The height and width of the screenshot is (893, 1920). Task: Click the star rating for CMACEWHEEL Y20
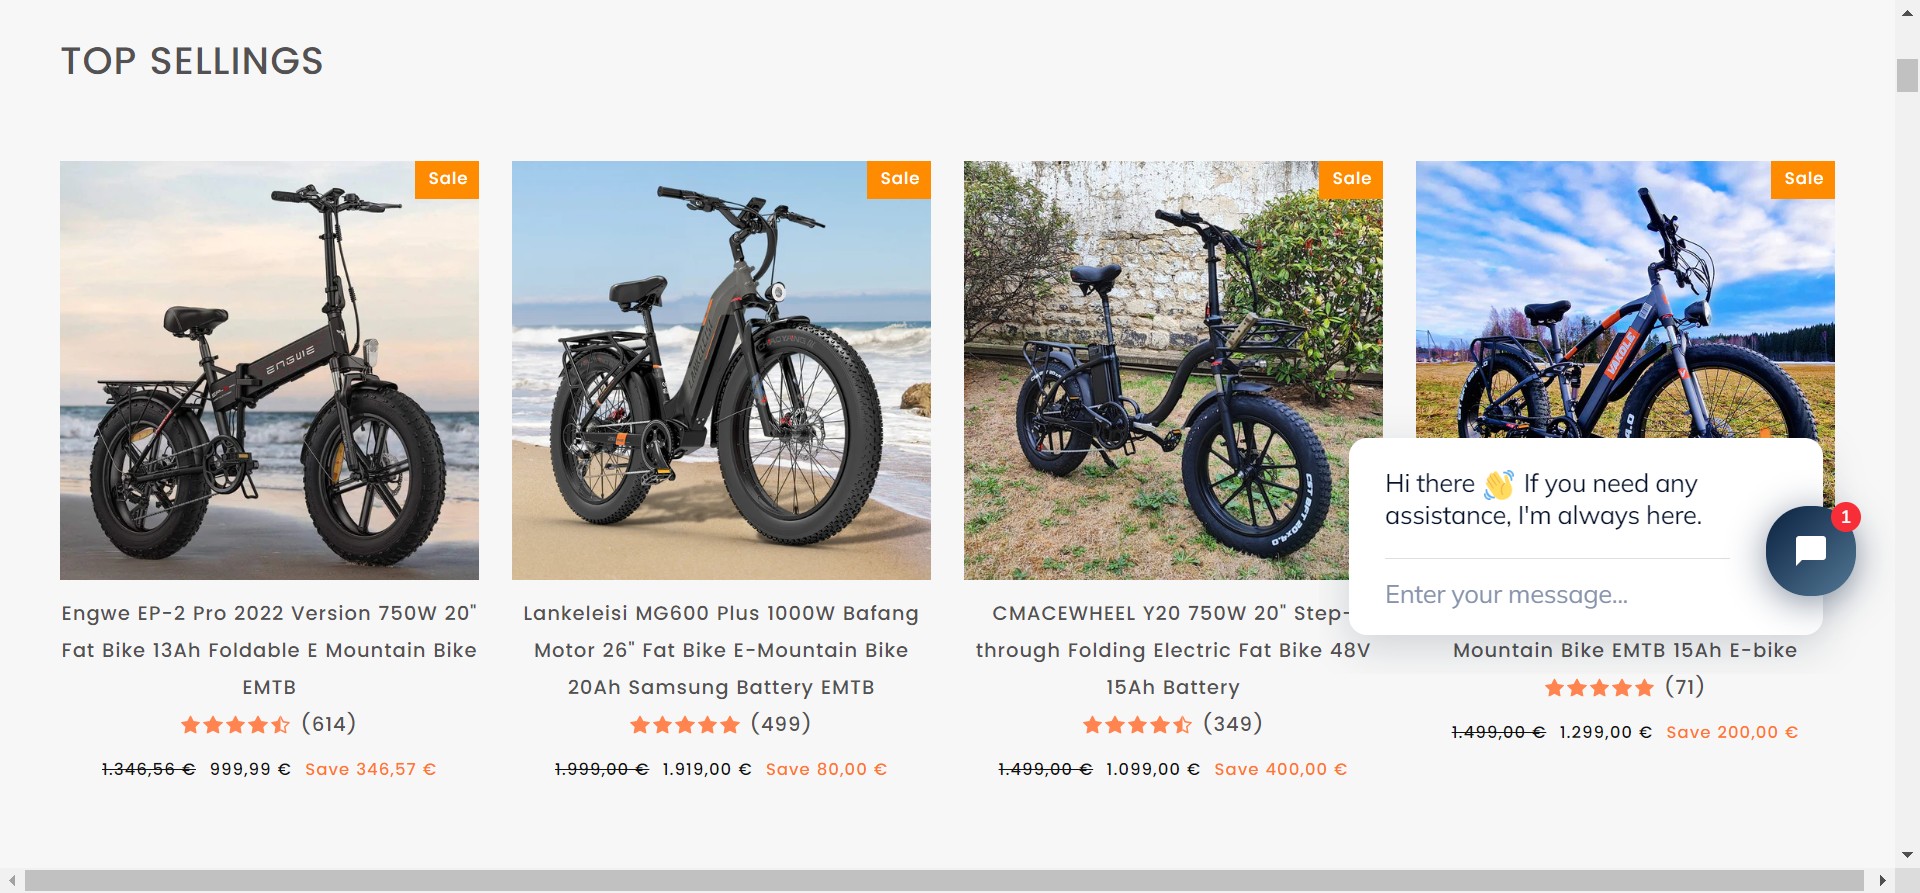1137,724
